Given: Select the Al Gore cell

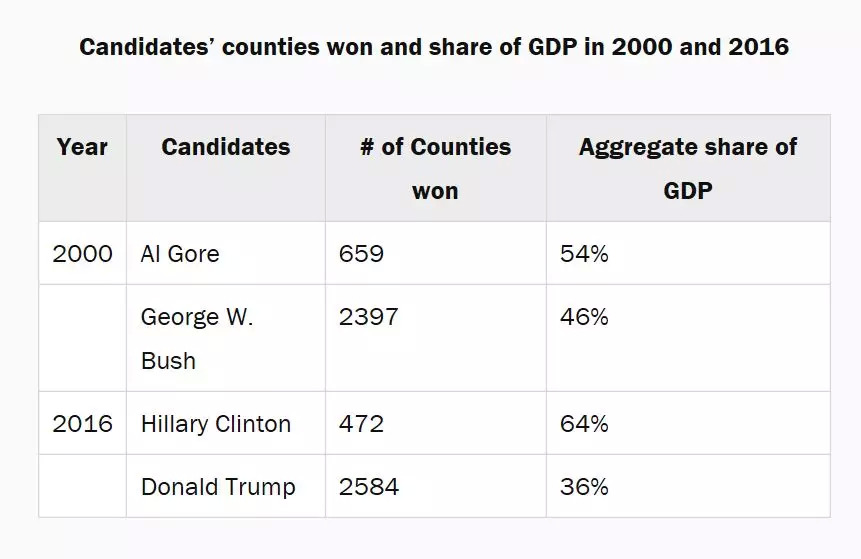Looking at the screenshot, I should click(x=180, y=253).
